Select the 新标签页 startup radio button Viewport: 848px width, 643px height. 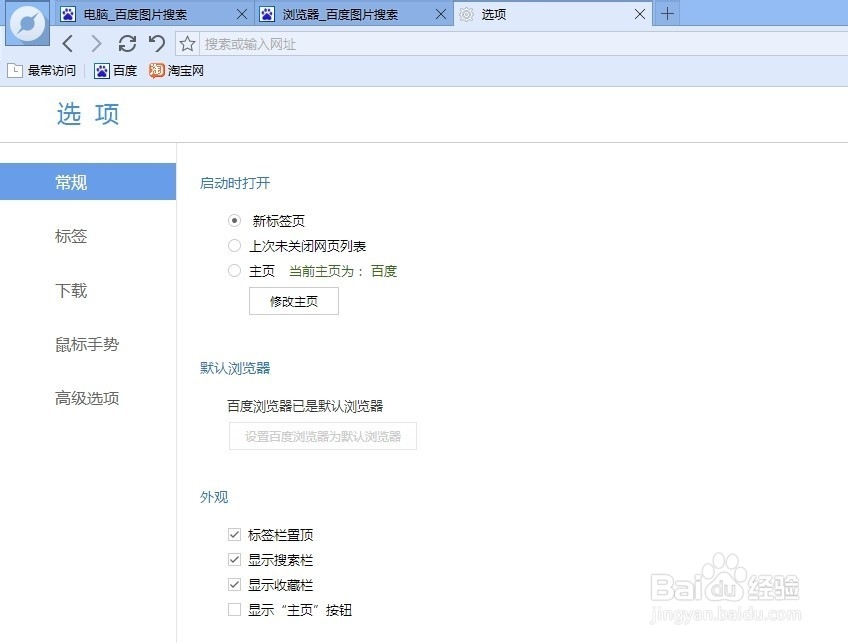[234, 221]
